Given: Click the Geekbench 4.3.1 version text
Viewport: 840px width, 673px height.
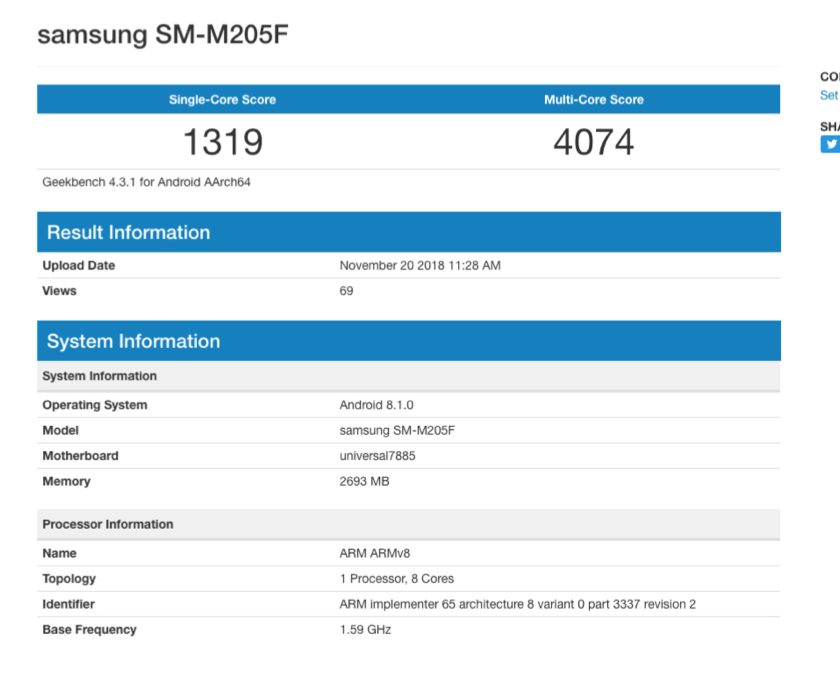Looking at the screenshot, I should [146, 183].
